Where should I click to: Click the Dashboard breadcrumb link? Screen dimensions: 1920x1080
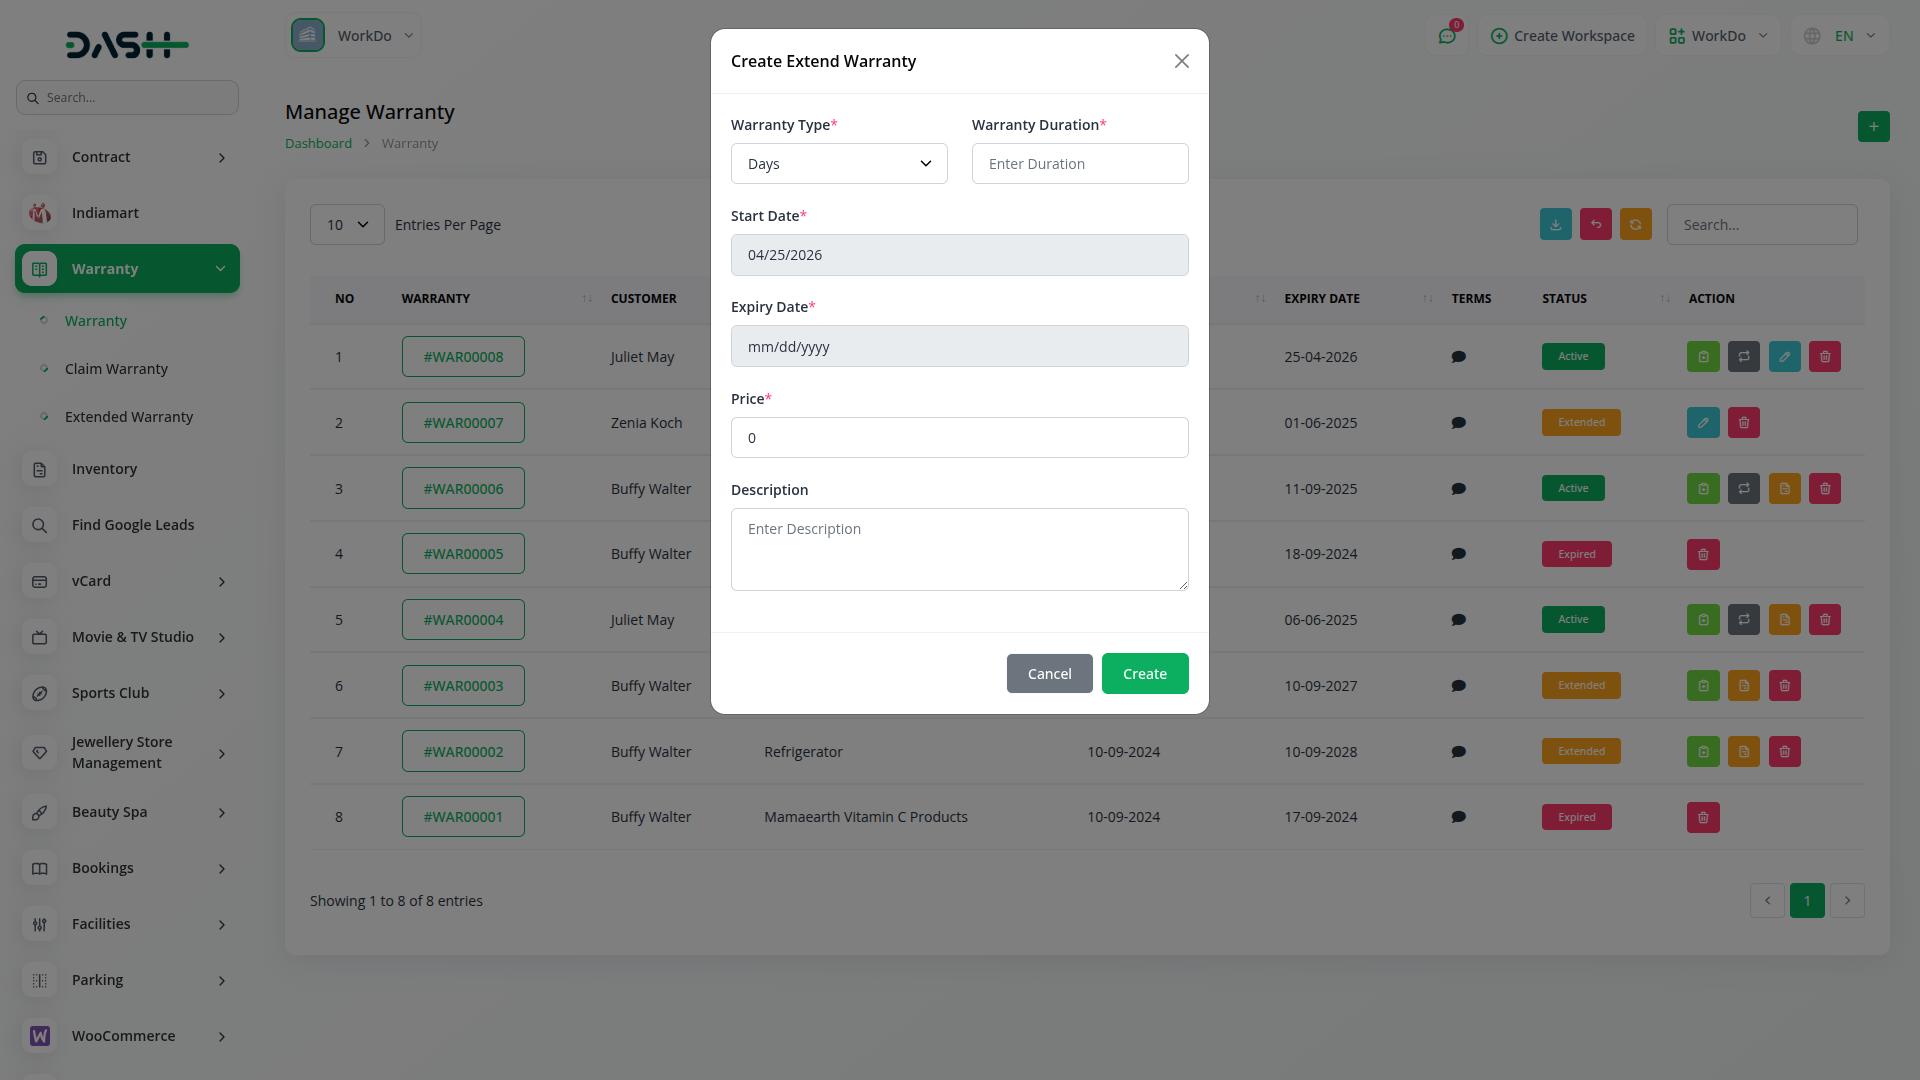pyautogui.click(x=318, y=144)
